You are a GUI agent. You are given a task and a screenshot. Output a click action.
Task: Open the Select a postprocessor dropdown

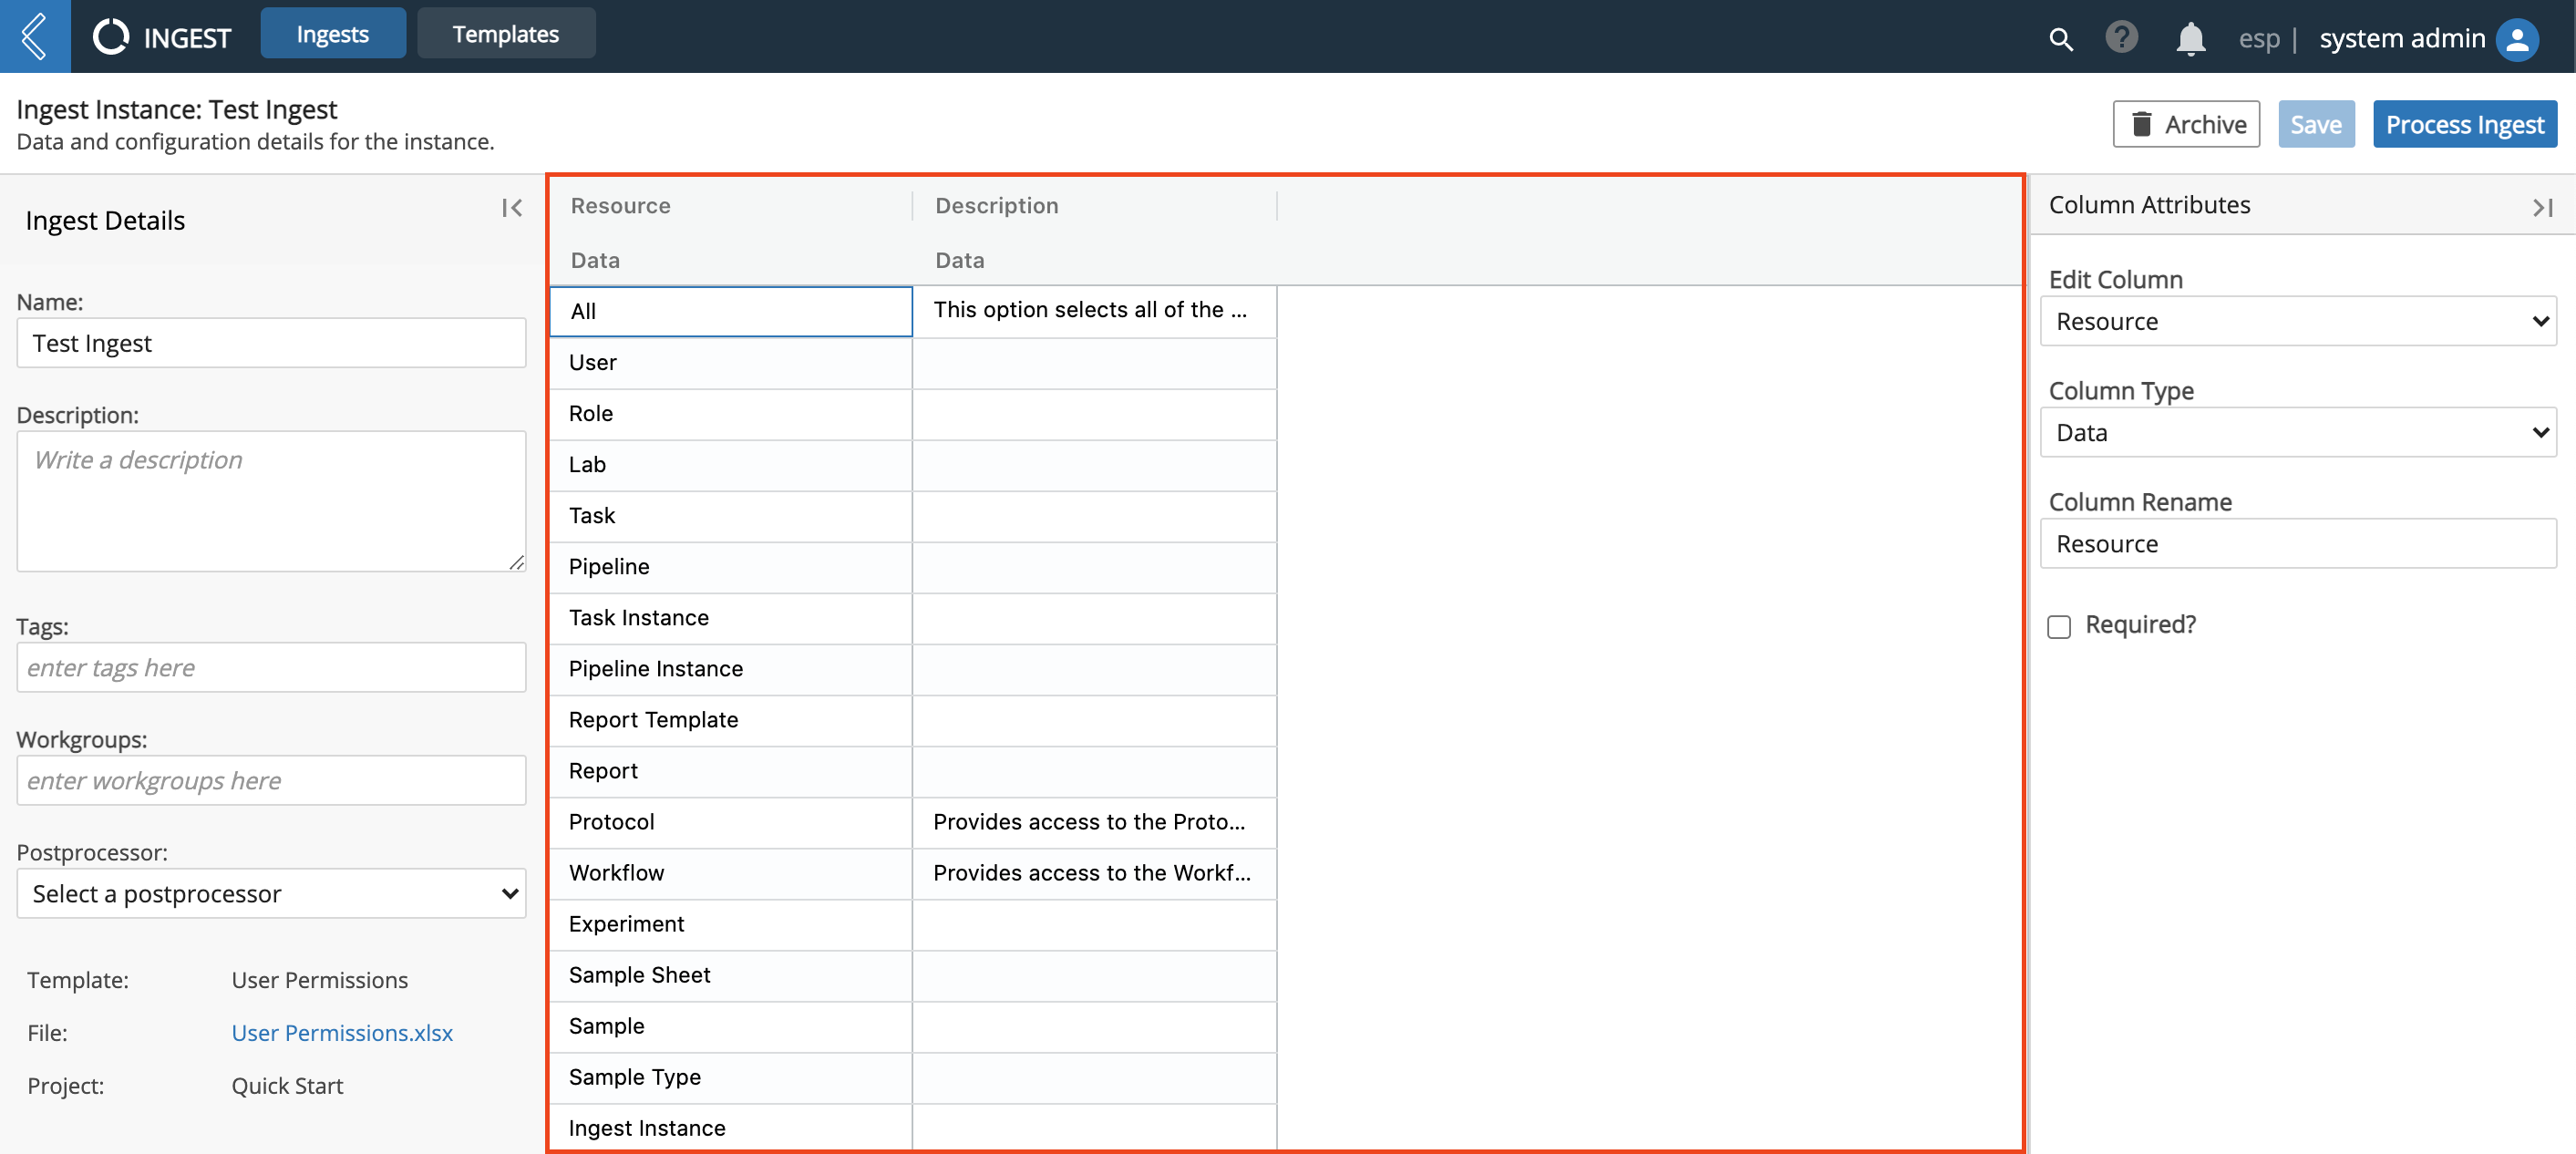pyautogui.click(x=266, y=894)
